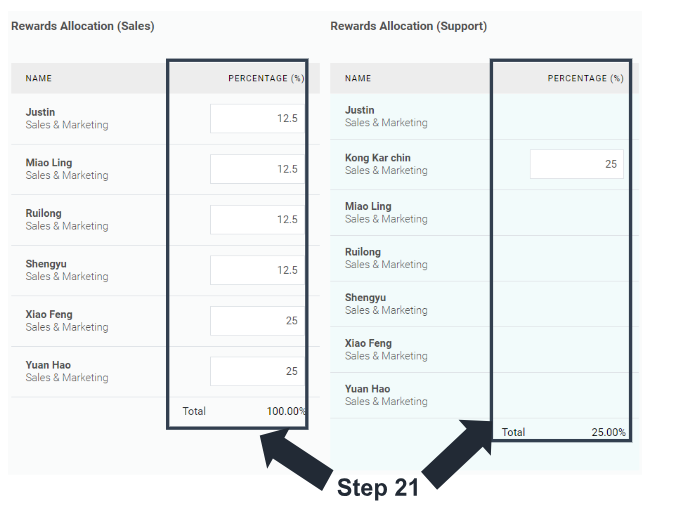Click the Rewards Allocation (Support) heading
The width and height of the screenshot is (696, 524).
408,26
